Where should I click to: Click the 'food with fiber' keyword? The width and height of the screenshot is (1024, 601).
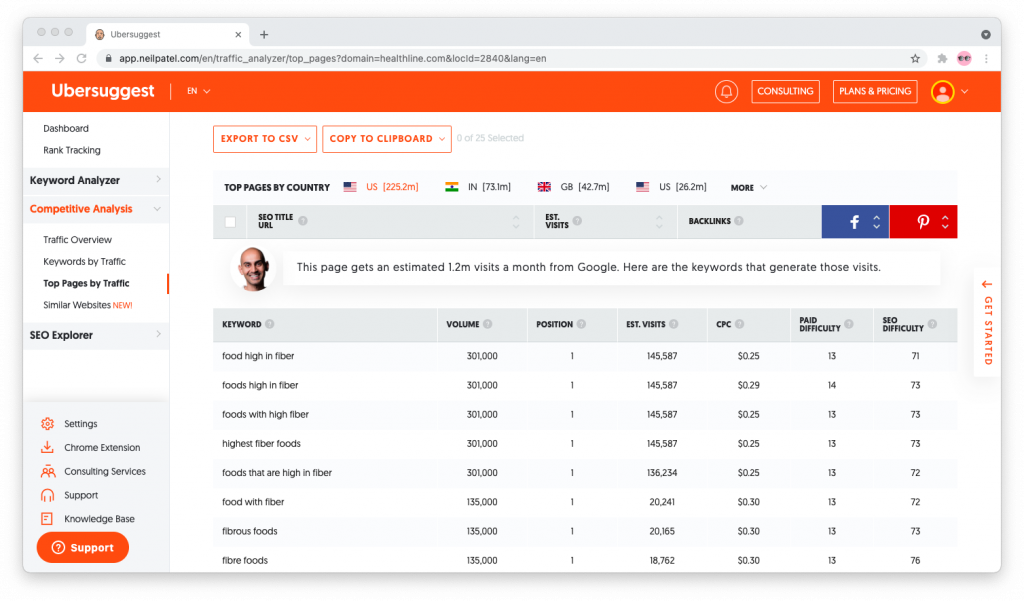253,502
